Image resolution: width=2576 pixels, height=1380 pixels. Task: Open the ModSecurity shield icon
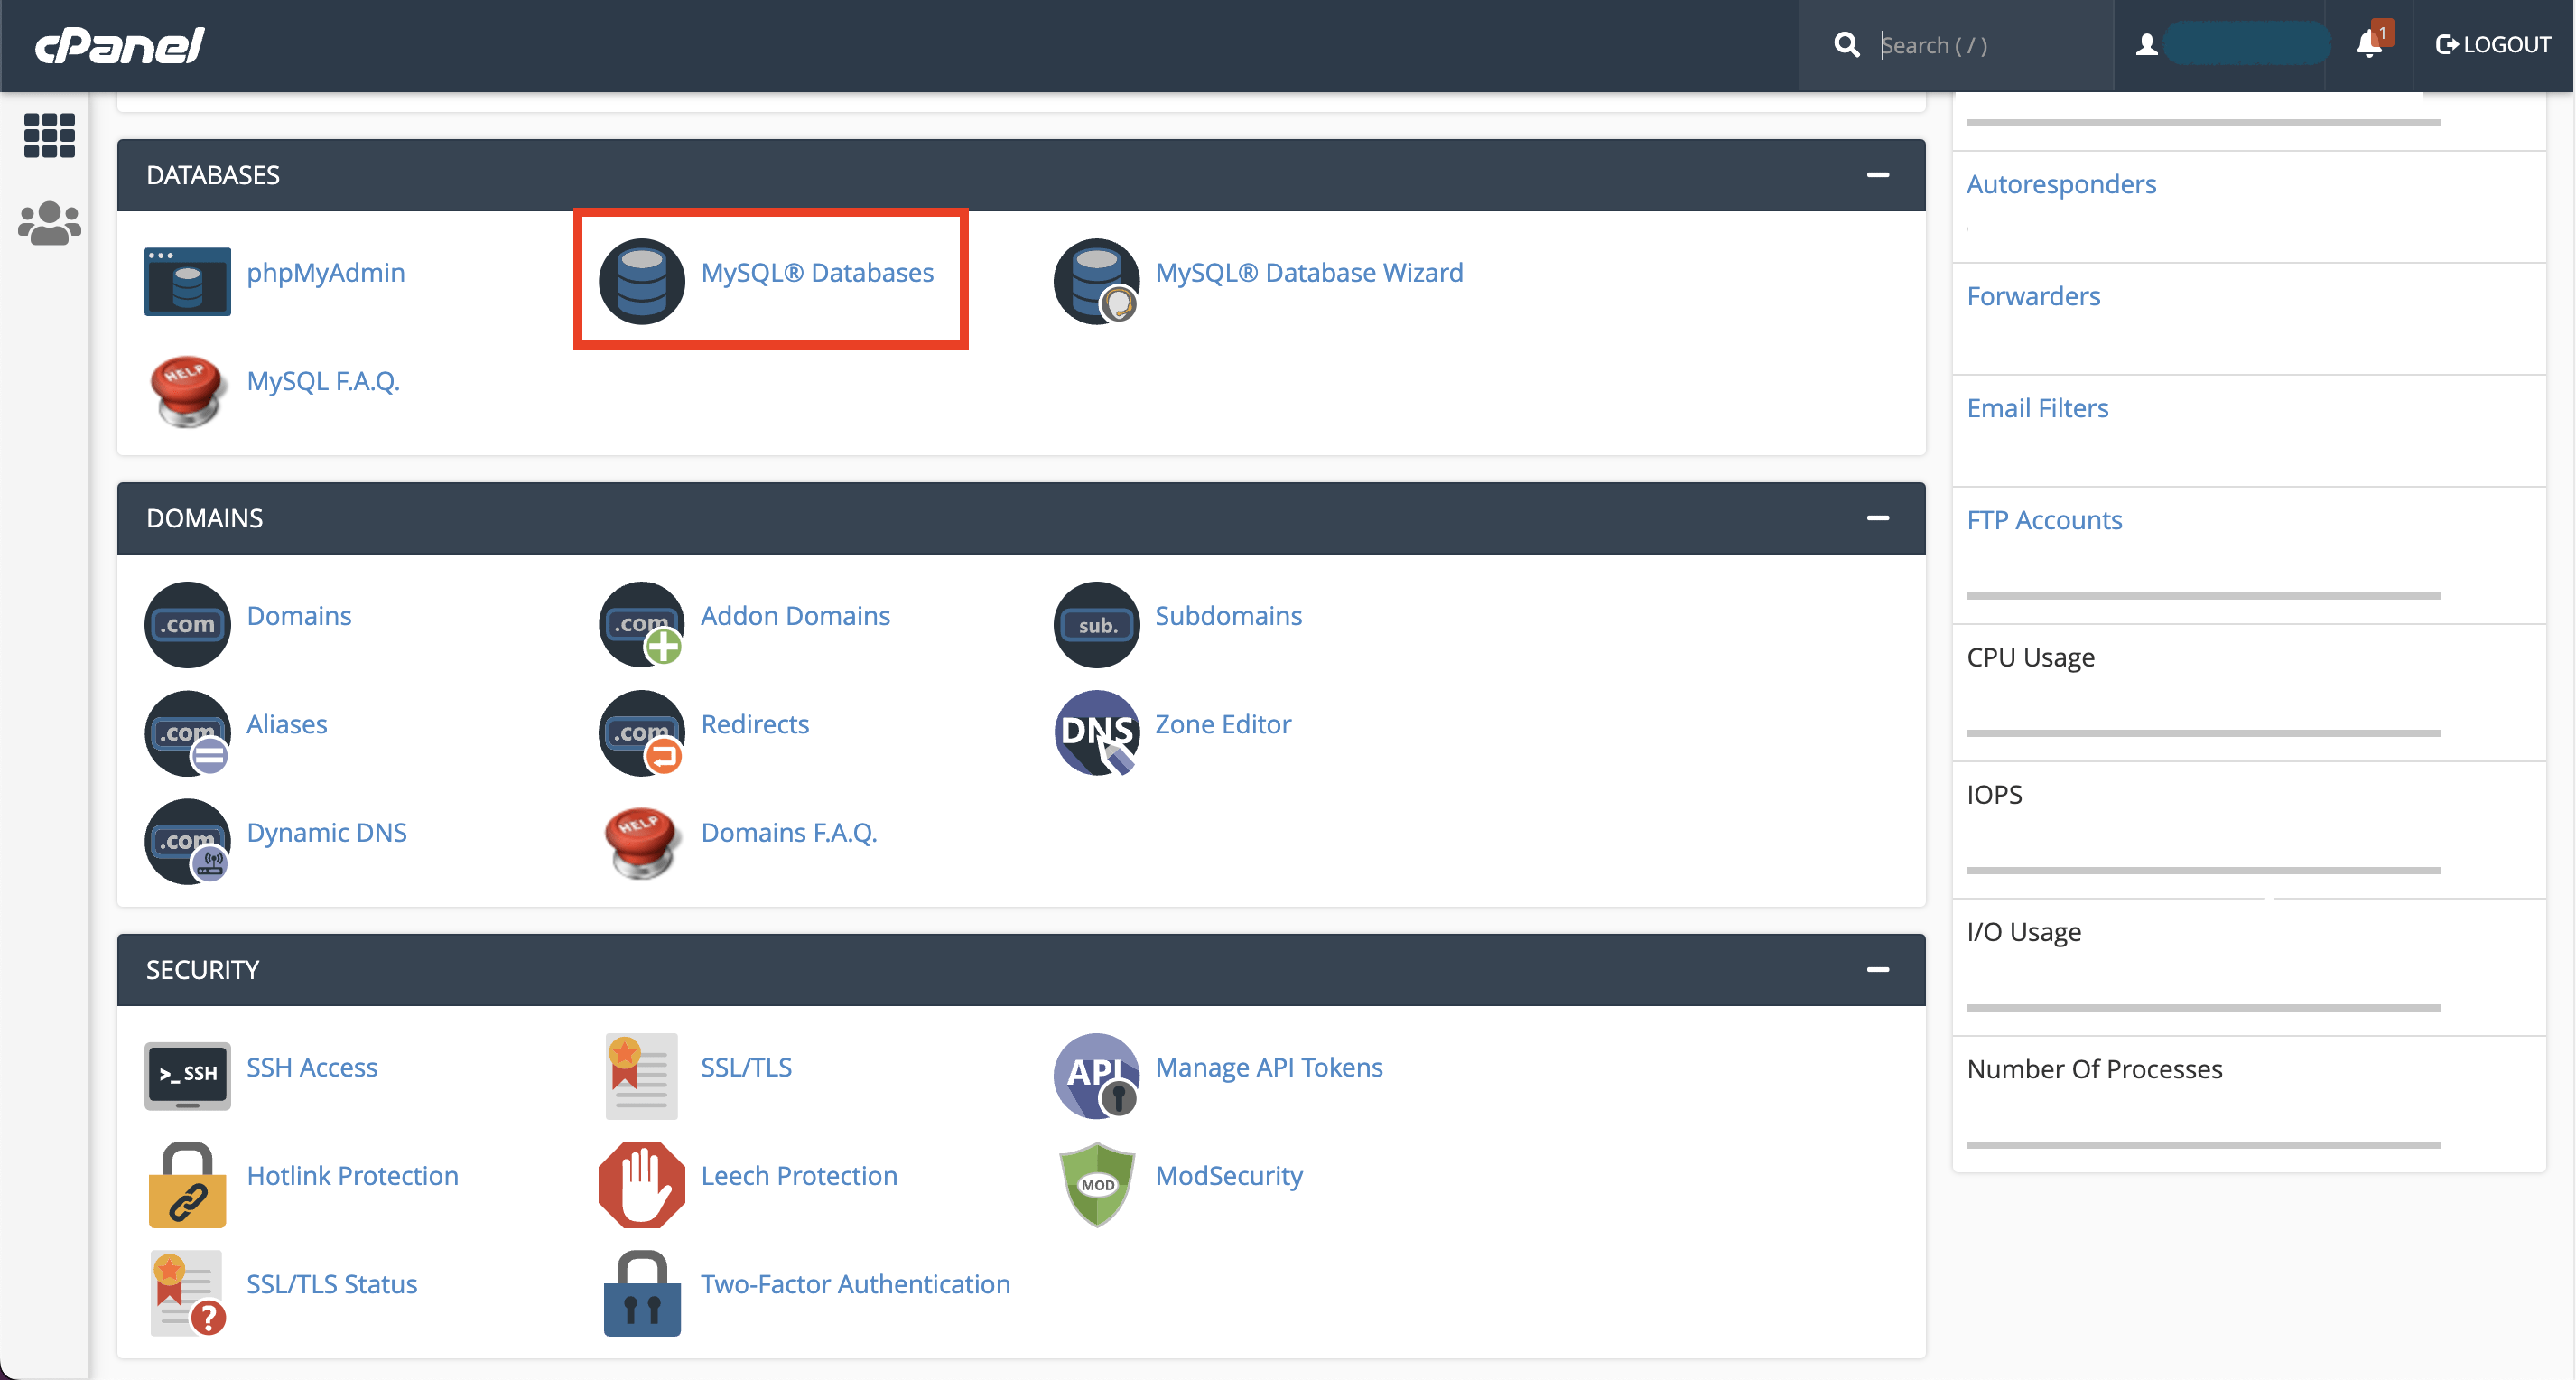click(1096, 1184)
